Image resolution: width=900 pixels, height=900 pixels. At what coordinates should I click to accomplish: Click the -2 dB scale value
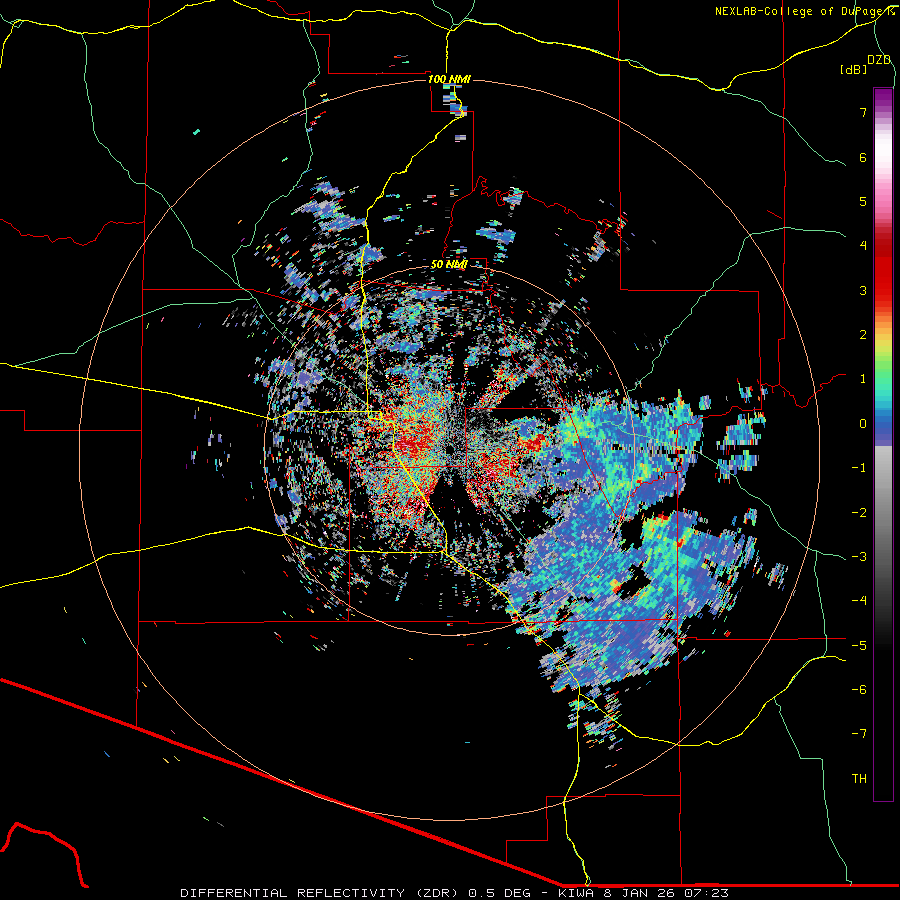click(x=859, y=513)
